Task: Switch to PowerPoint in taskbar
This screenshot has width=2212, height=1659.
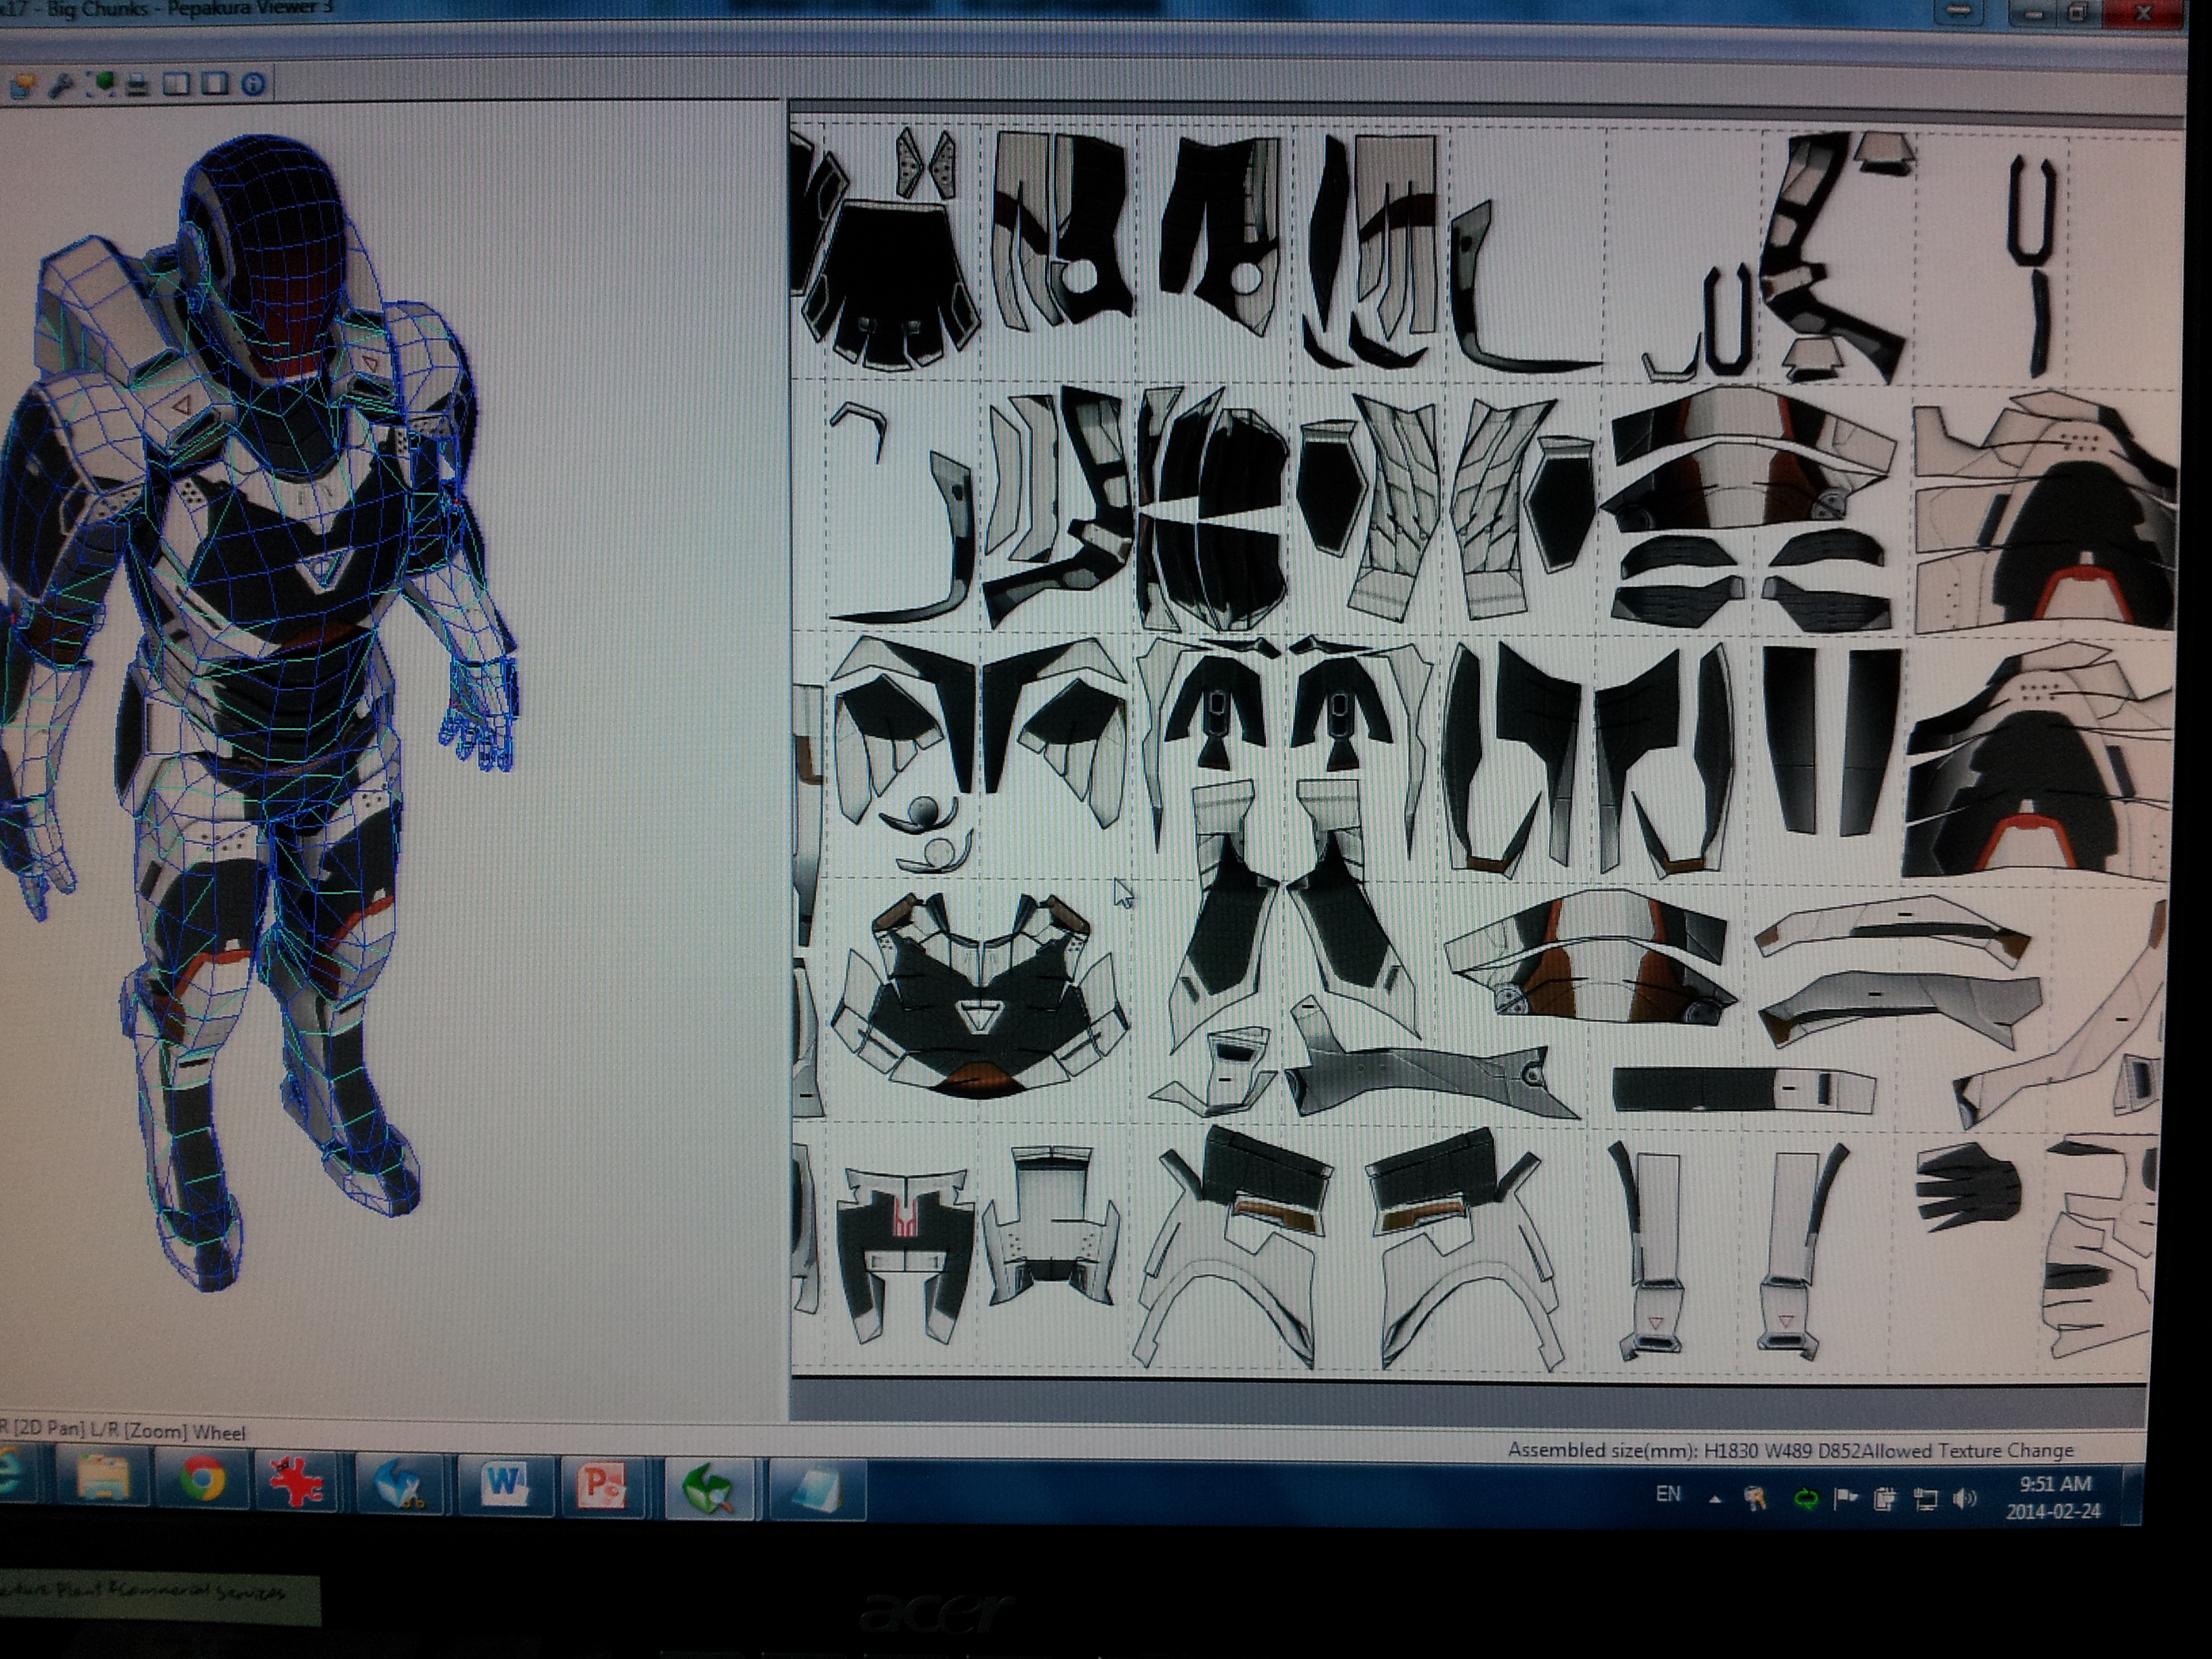Action: pyautogui.click(x=603, y=1487)
